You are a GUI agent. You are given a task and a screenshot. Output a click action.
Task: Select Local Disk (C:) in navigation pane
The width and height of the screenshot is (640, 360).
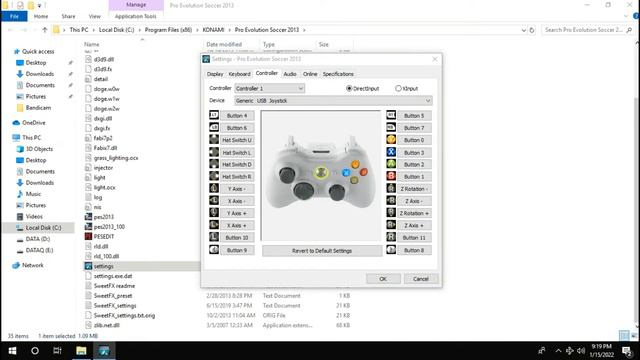43,227
